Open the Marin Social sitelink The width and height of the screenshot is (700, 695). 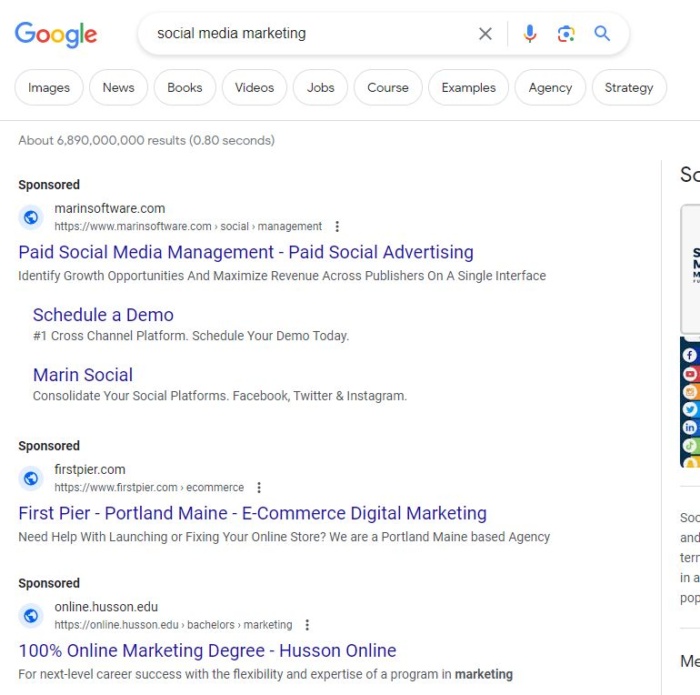(83, 375)
